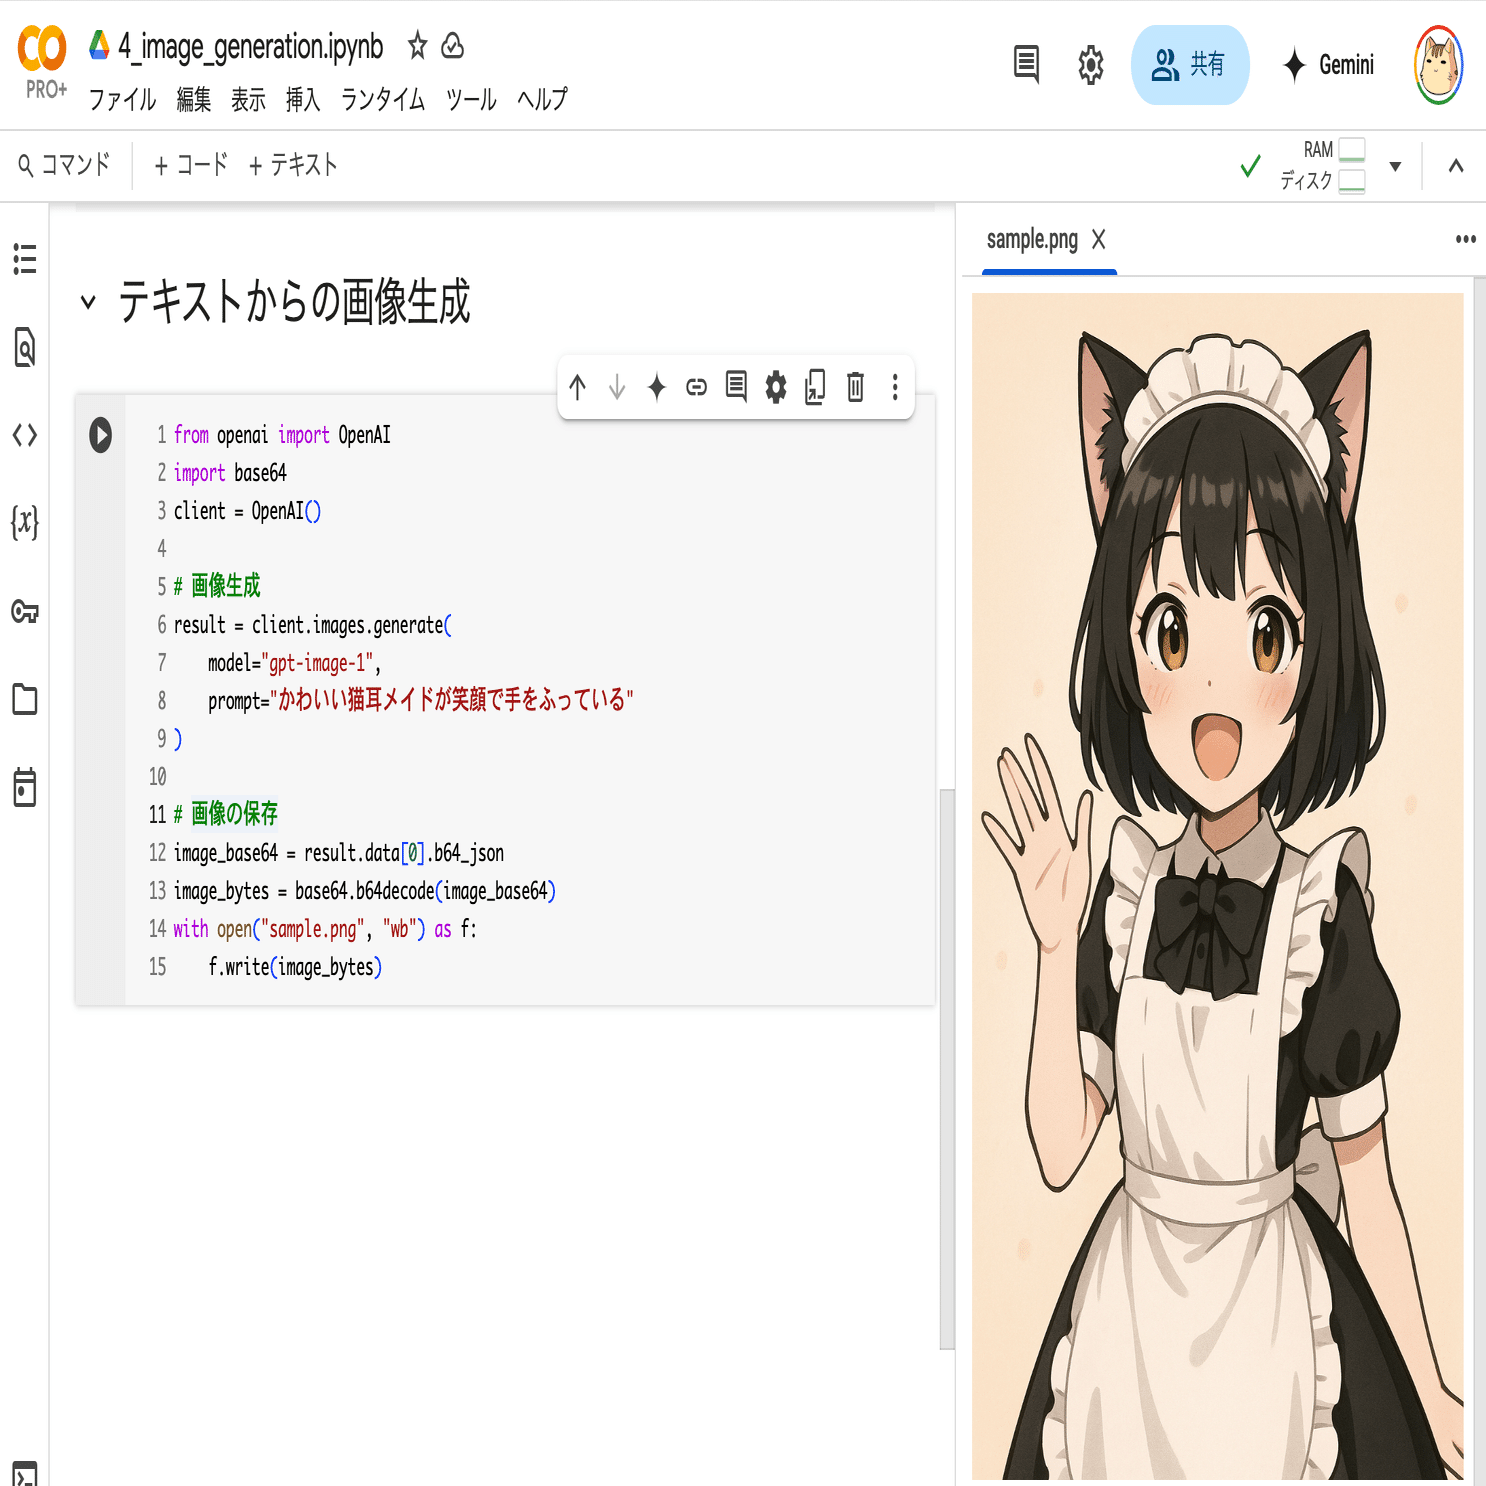Close the sample.png preview tab
1486x1486 pixels.
[1100, 240]
